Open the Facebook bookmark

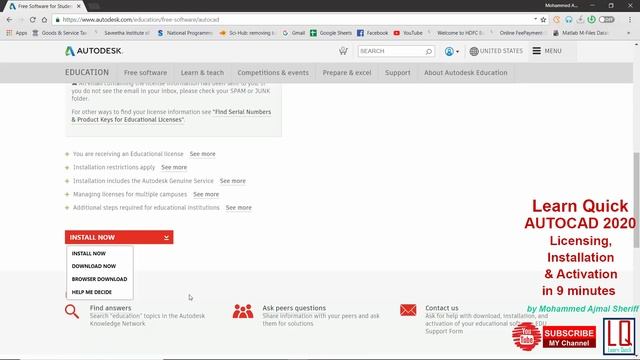point(372,33)
